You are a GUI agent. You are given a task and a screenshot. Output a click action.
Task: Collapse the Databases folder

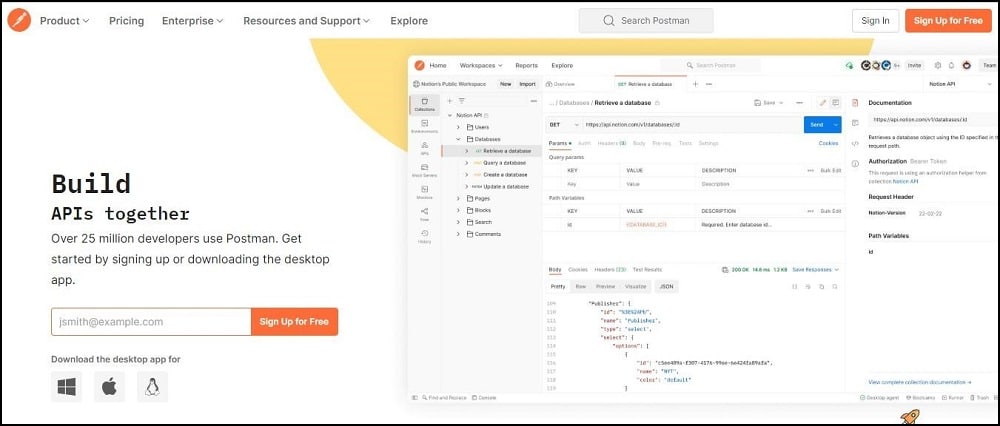458,139
